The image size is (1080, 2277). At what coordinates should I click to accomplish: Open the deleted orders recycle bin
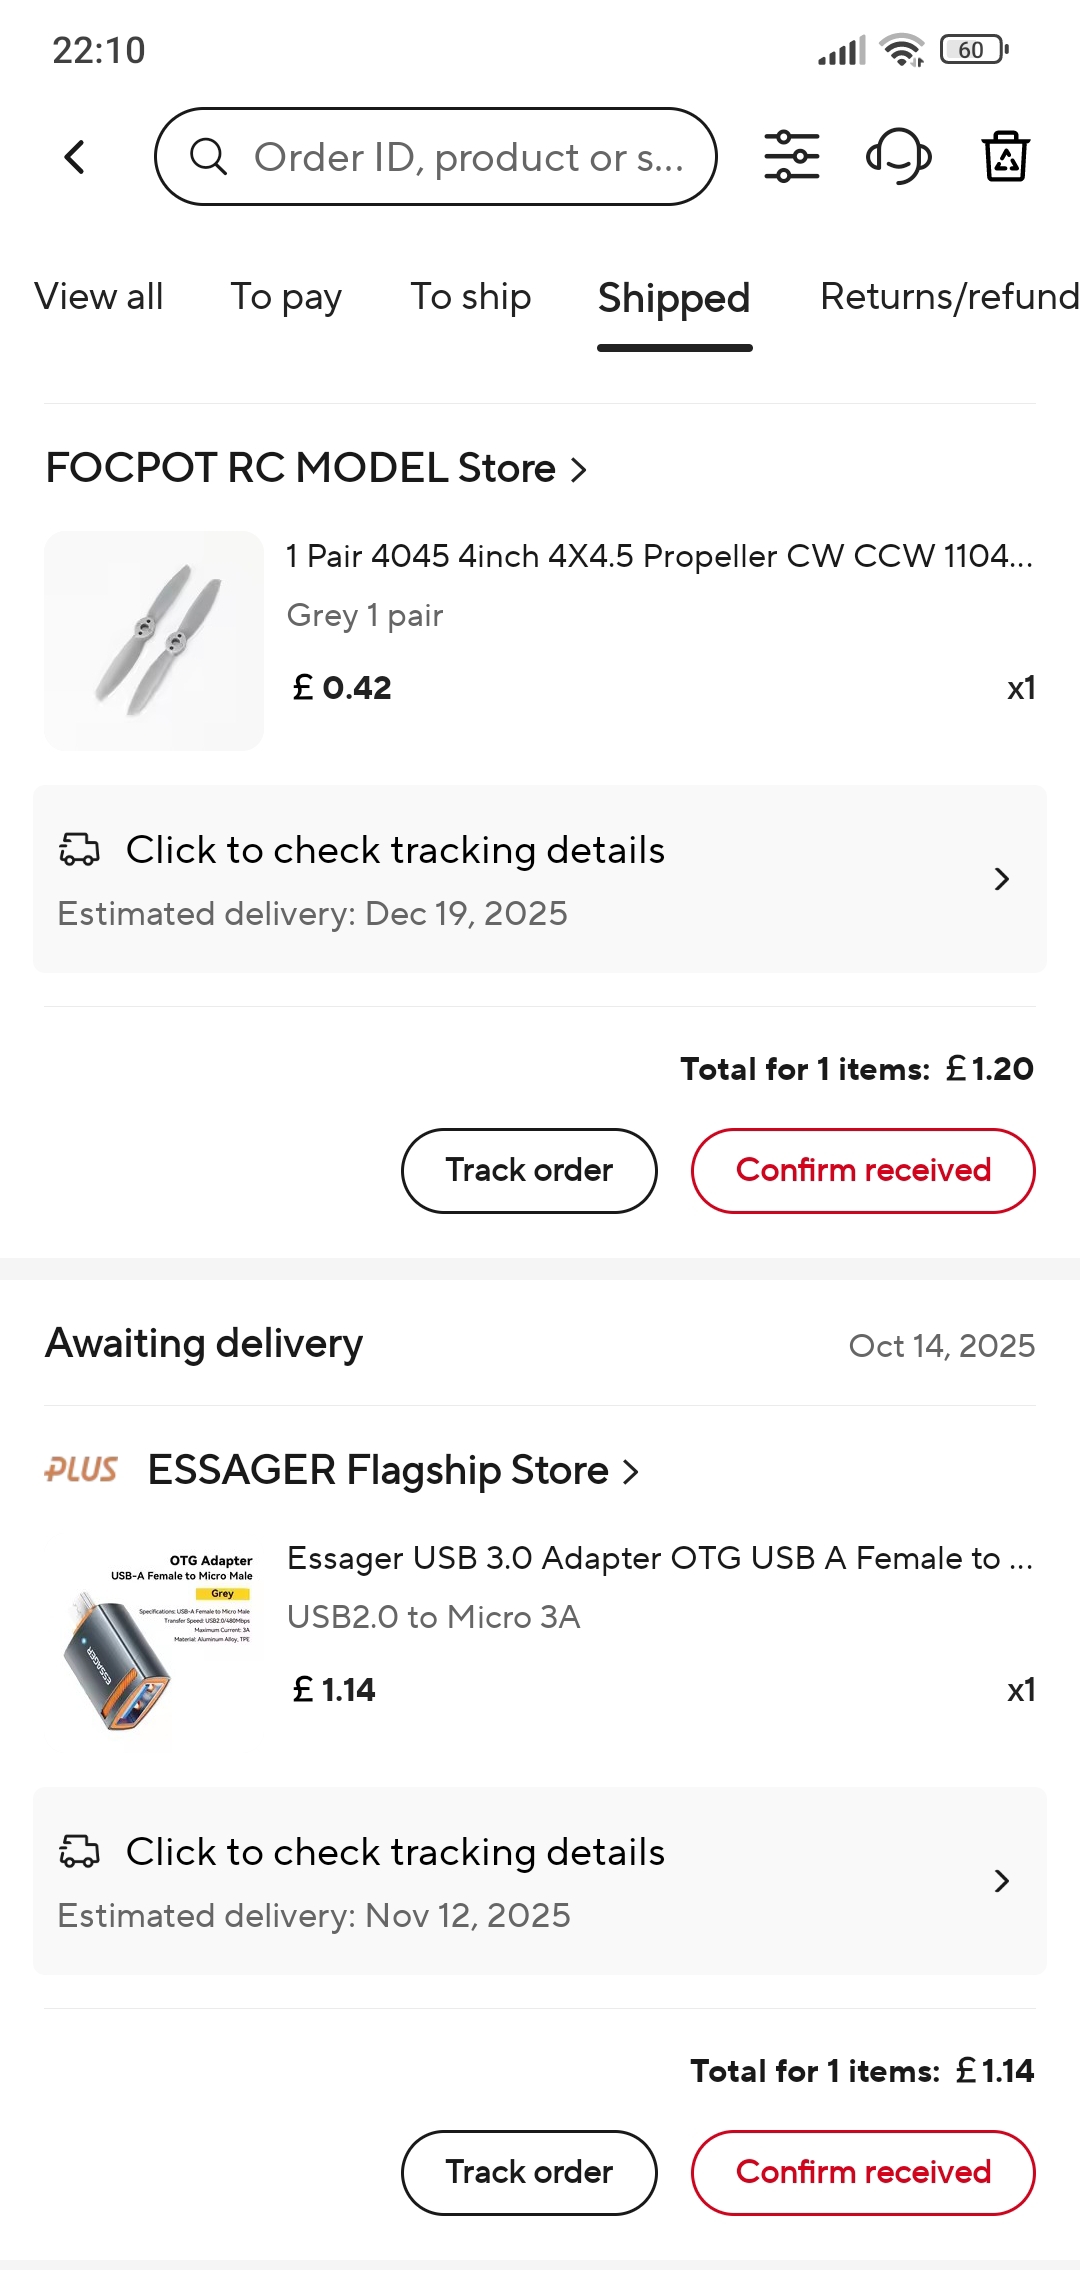coord(1005,157)
